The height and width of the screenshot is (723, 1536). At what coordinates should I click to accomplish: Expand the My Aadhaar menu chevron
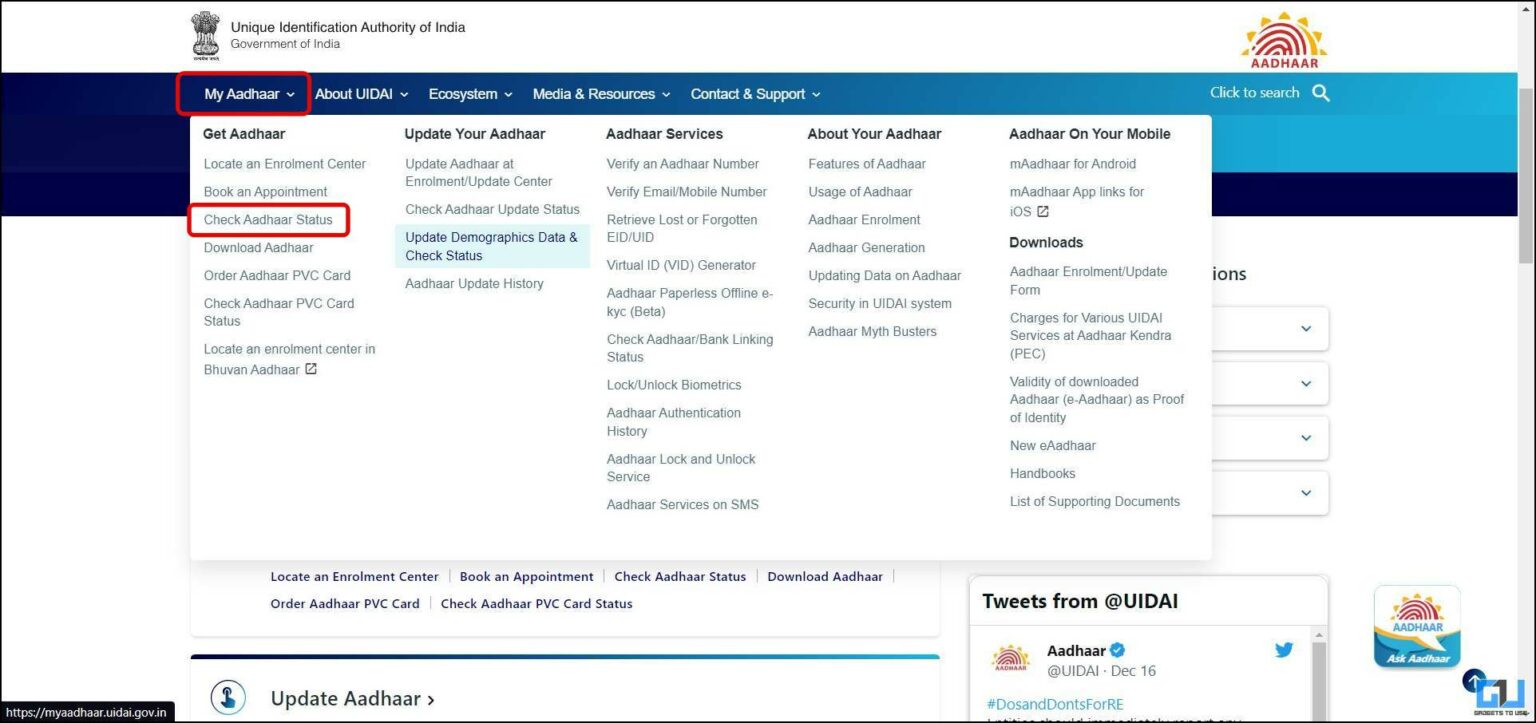coord(290,94)
